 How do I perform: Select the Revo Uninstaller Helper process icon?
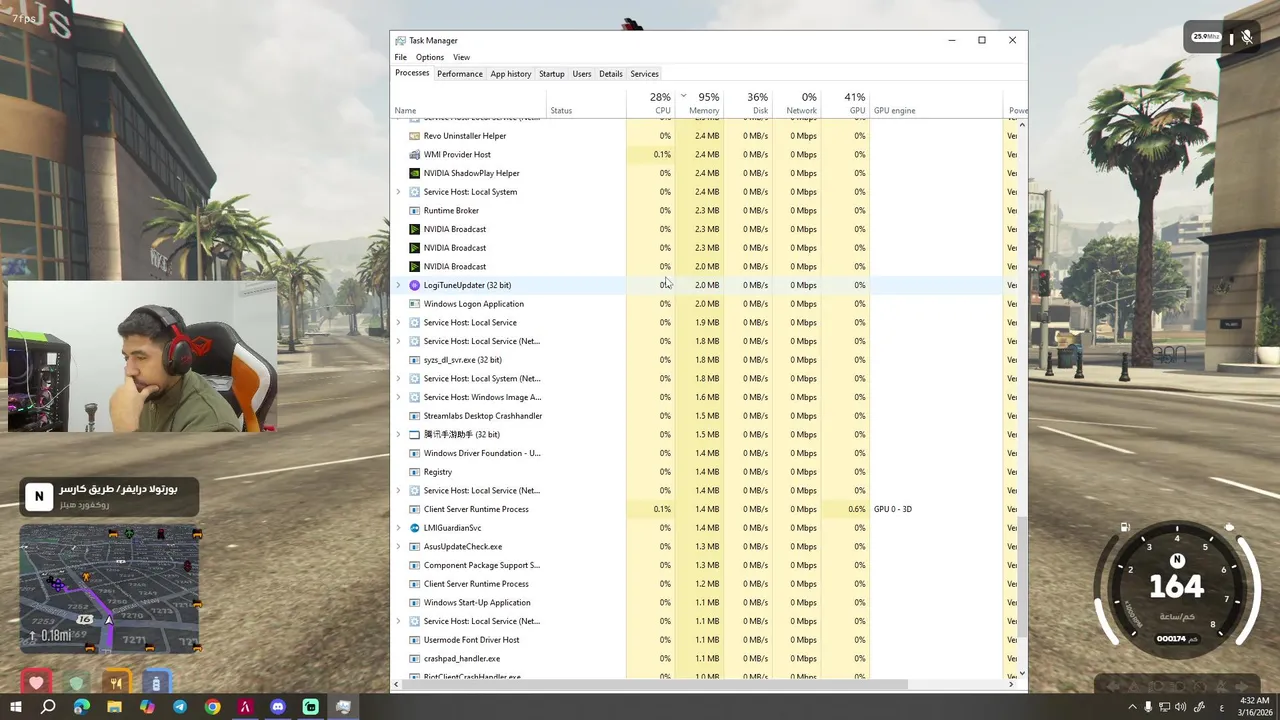point(415,136)
